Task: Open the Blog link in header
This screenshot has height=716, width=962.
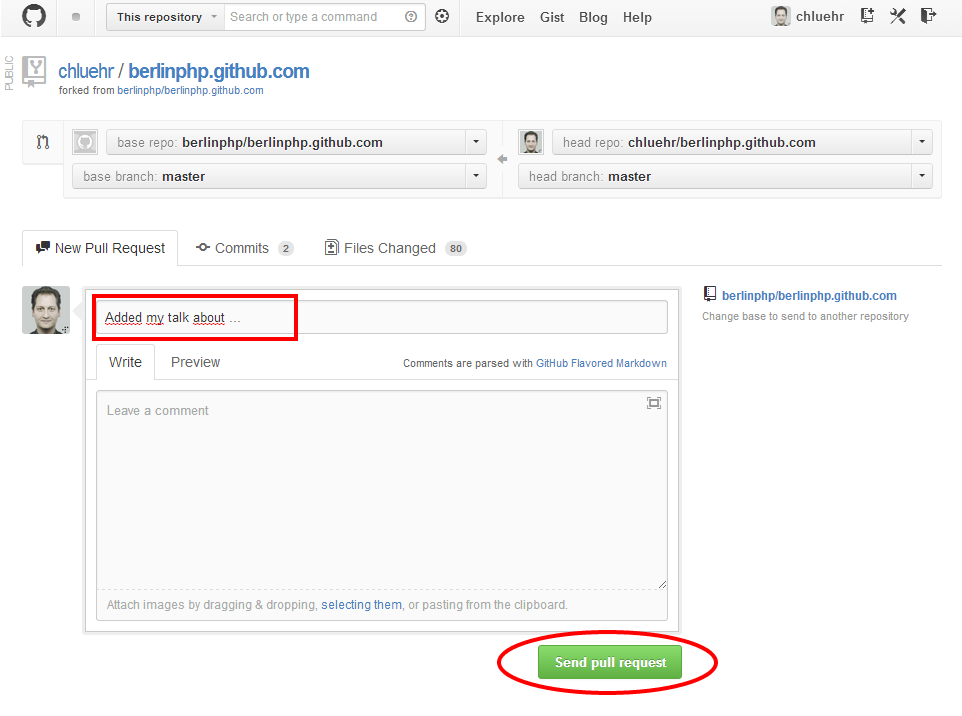Action: point(593,18)
